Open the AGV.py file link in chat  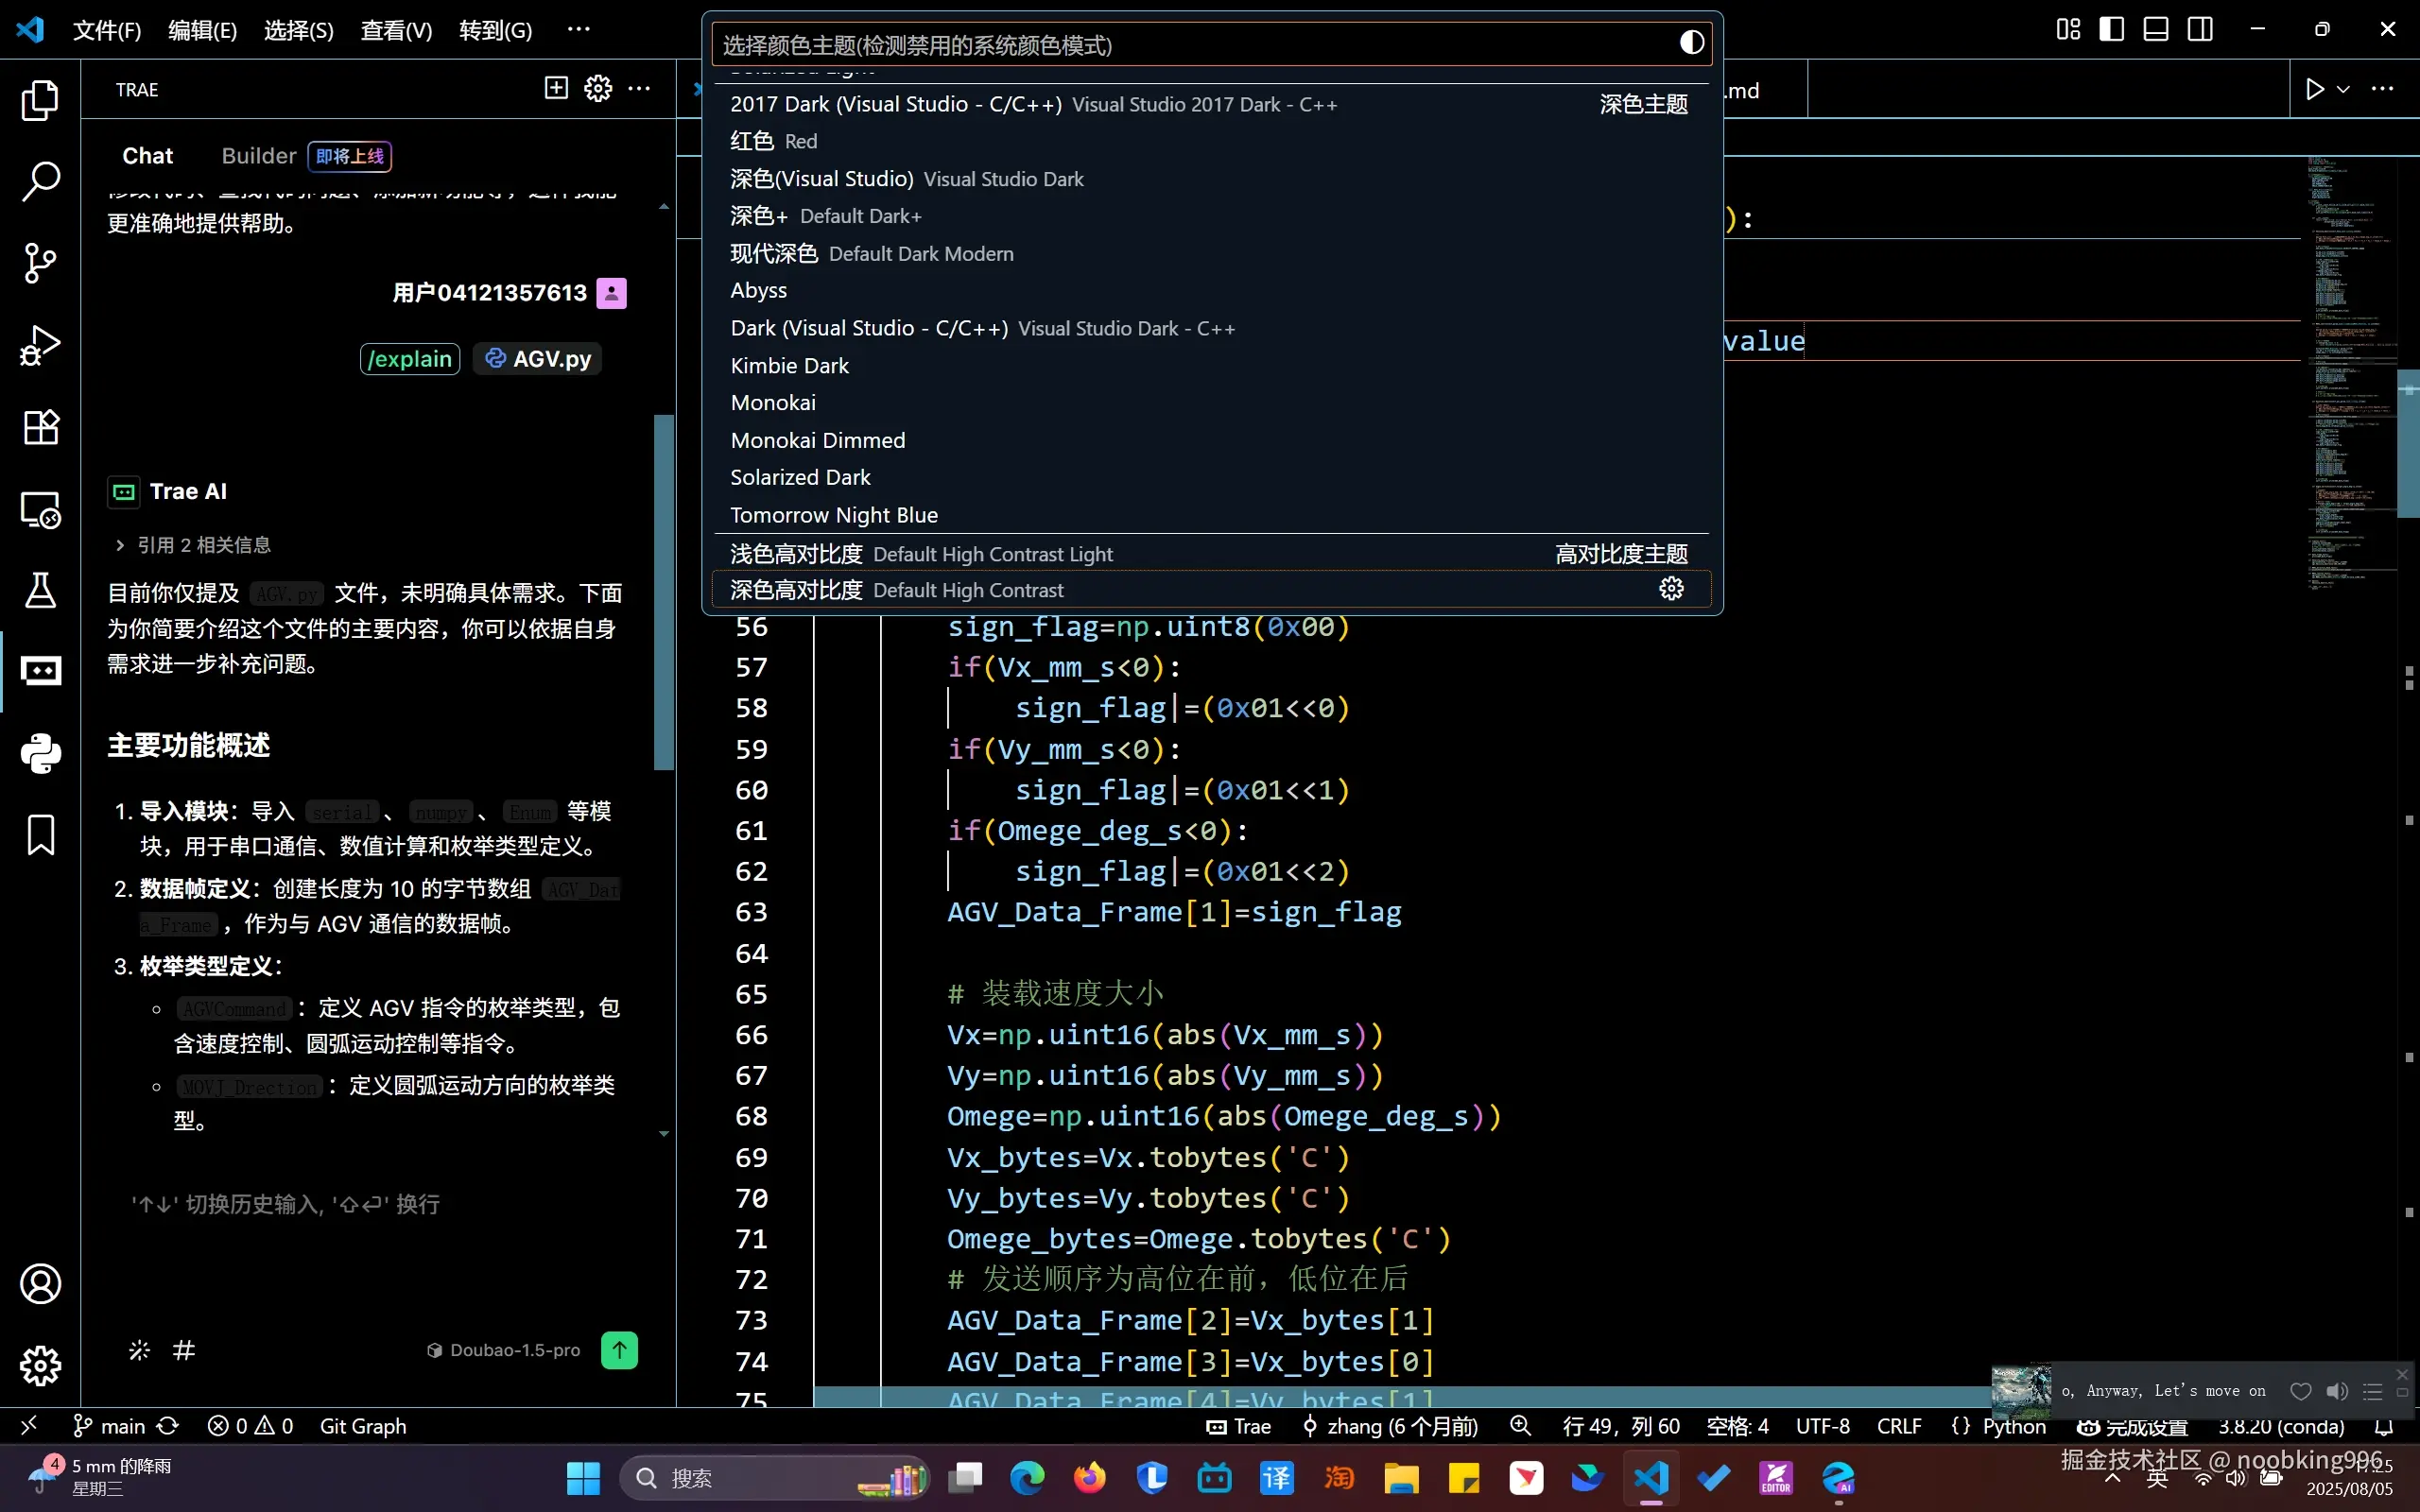tap(537, 358)
